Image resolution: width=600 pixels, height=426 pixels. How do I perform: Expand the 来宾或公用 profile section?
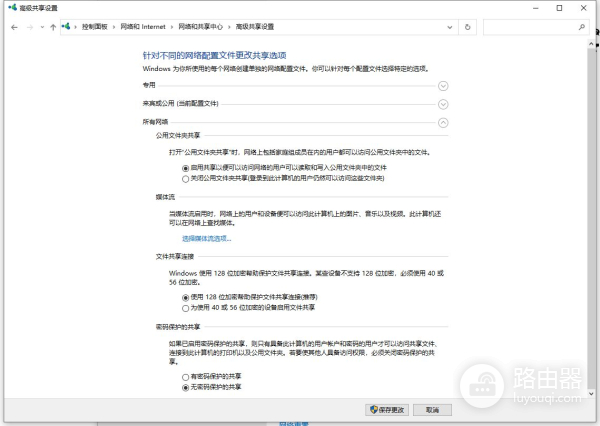pyautogui.click(x=443, y=104)
